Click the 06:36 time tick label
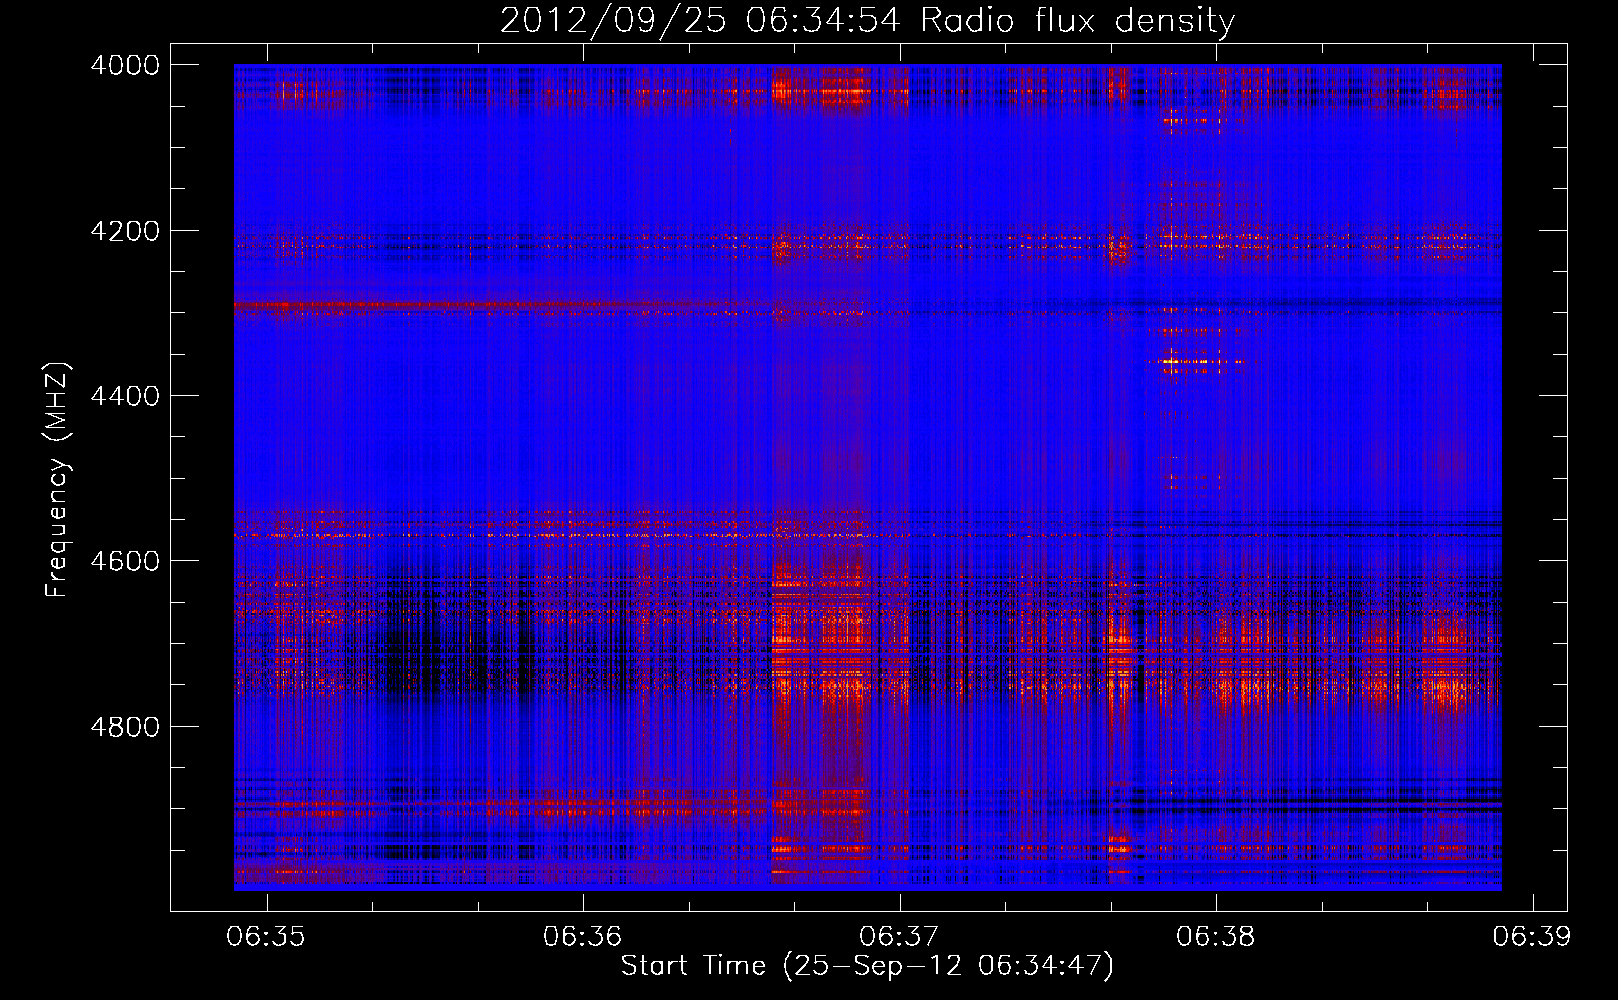Screen dimensions: 1618x1000 point(582,936)
